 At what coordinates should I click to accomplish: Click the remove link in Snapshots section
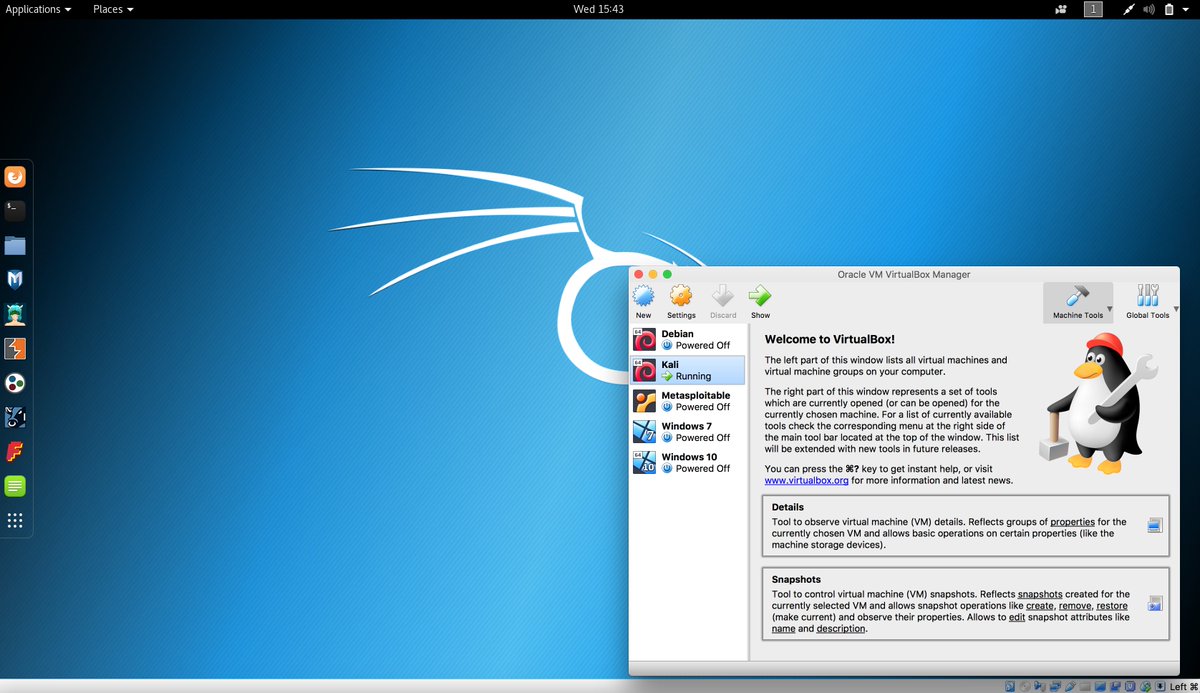coord(1075,606)
